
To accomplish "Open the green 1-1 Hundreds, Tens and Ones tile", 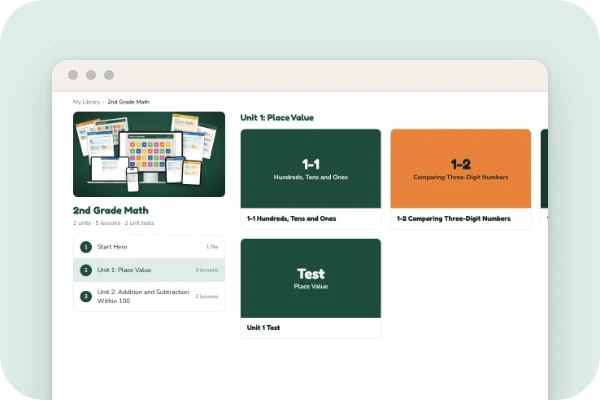I will 311,168.
